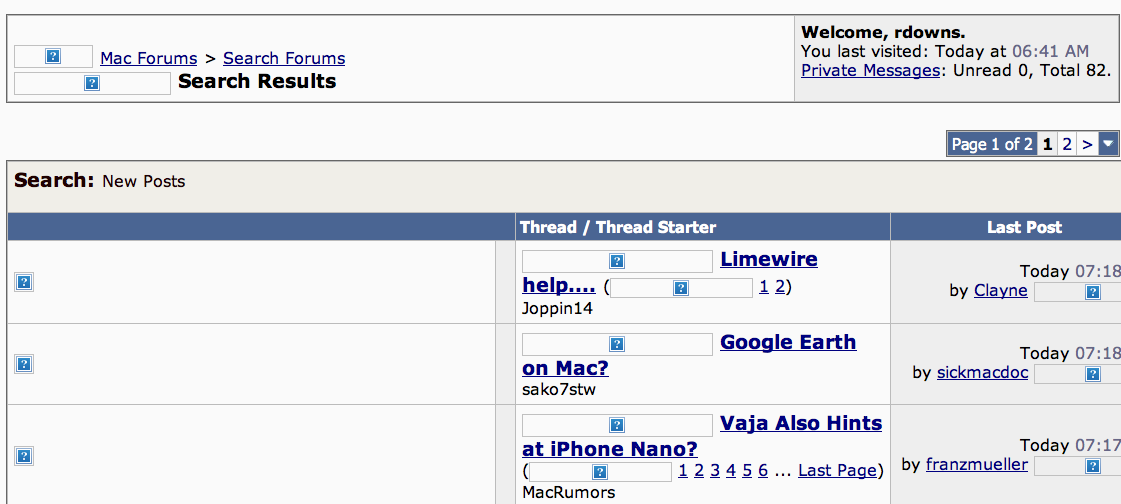Image resolution: width=1121 pixels, height=504 pixels.
Task: Go to page 2 of search results
Action: tap(1067, 144)
